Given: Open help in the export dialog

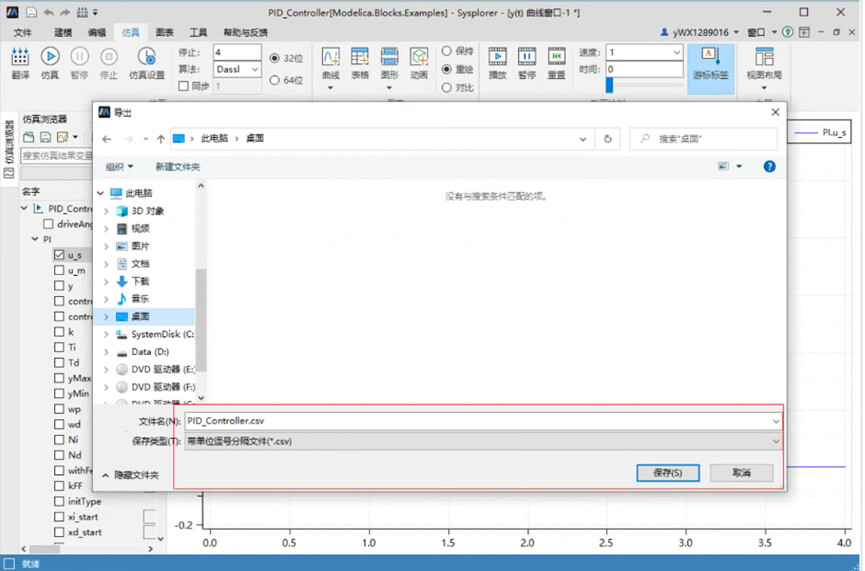Looking at the screenshot, I should pyautogui.click(x=769, y=167).
